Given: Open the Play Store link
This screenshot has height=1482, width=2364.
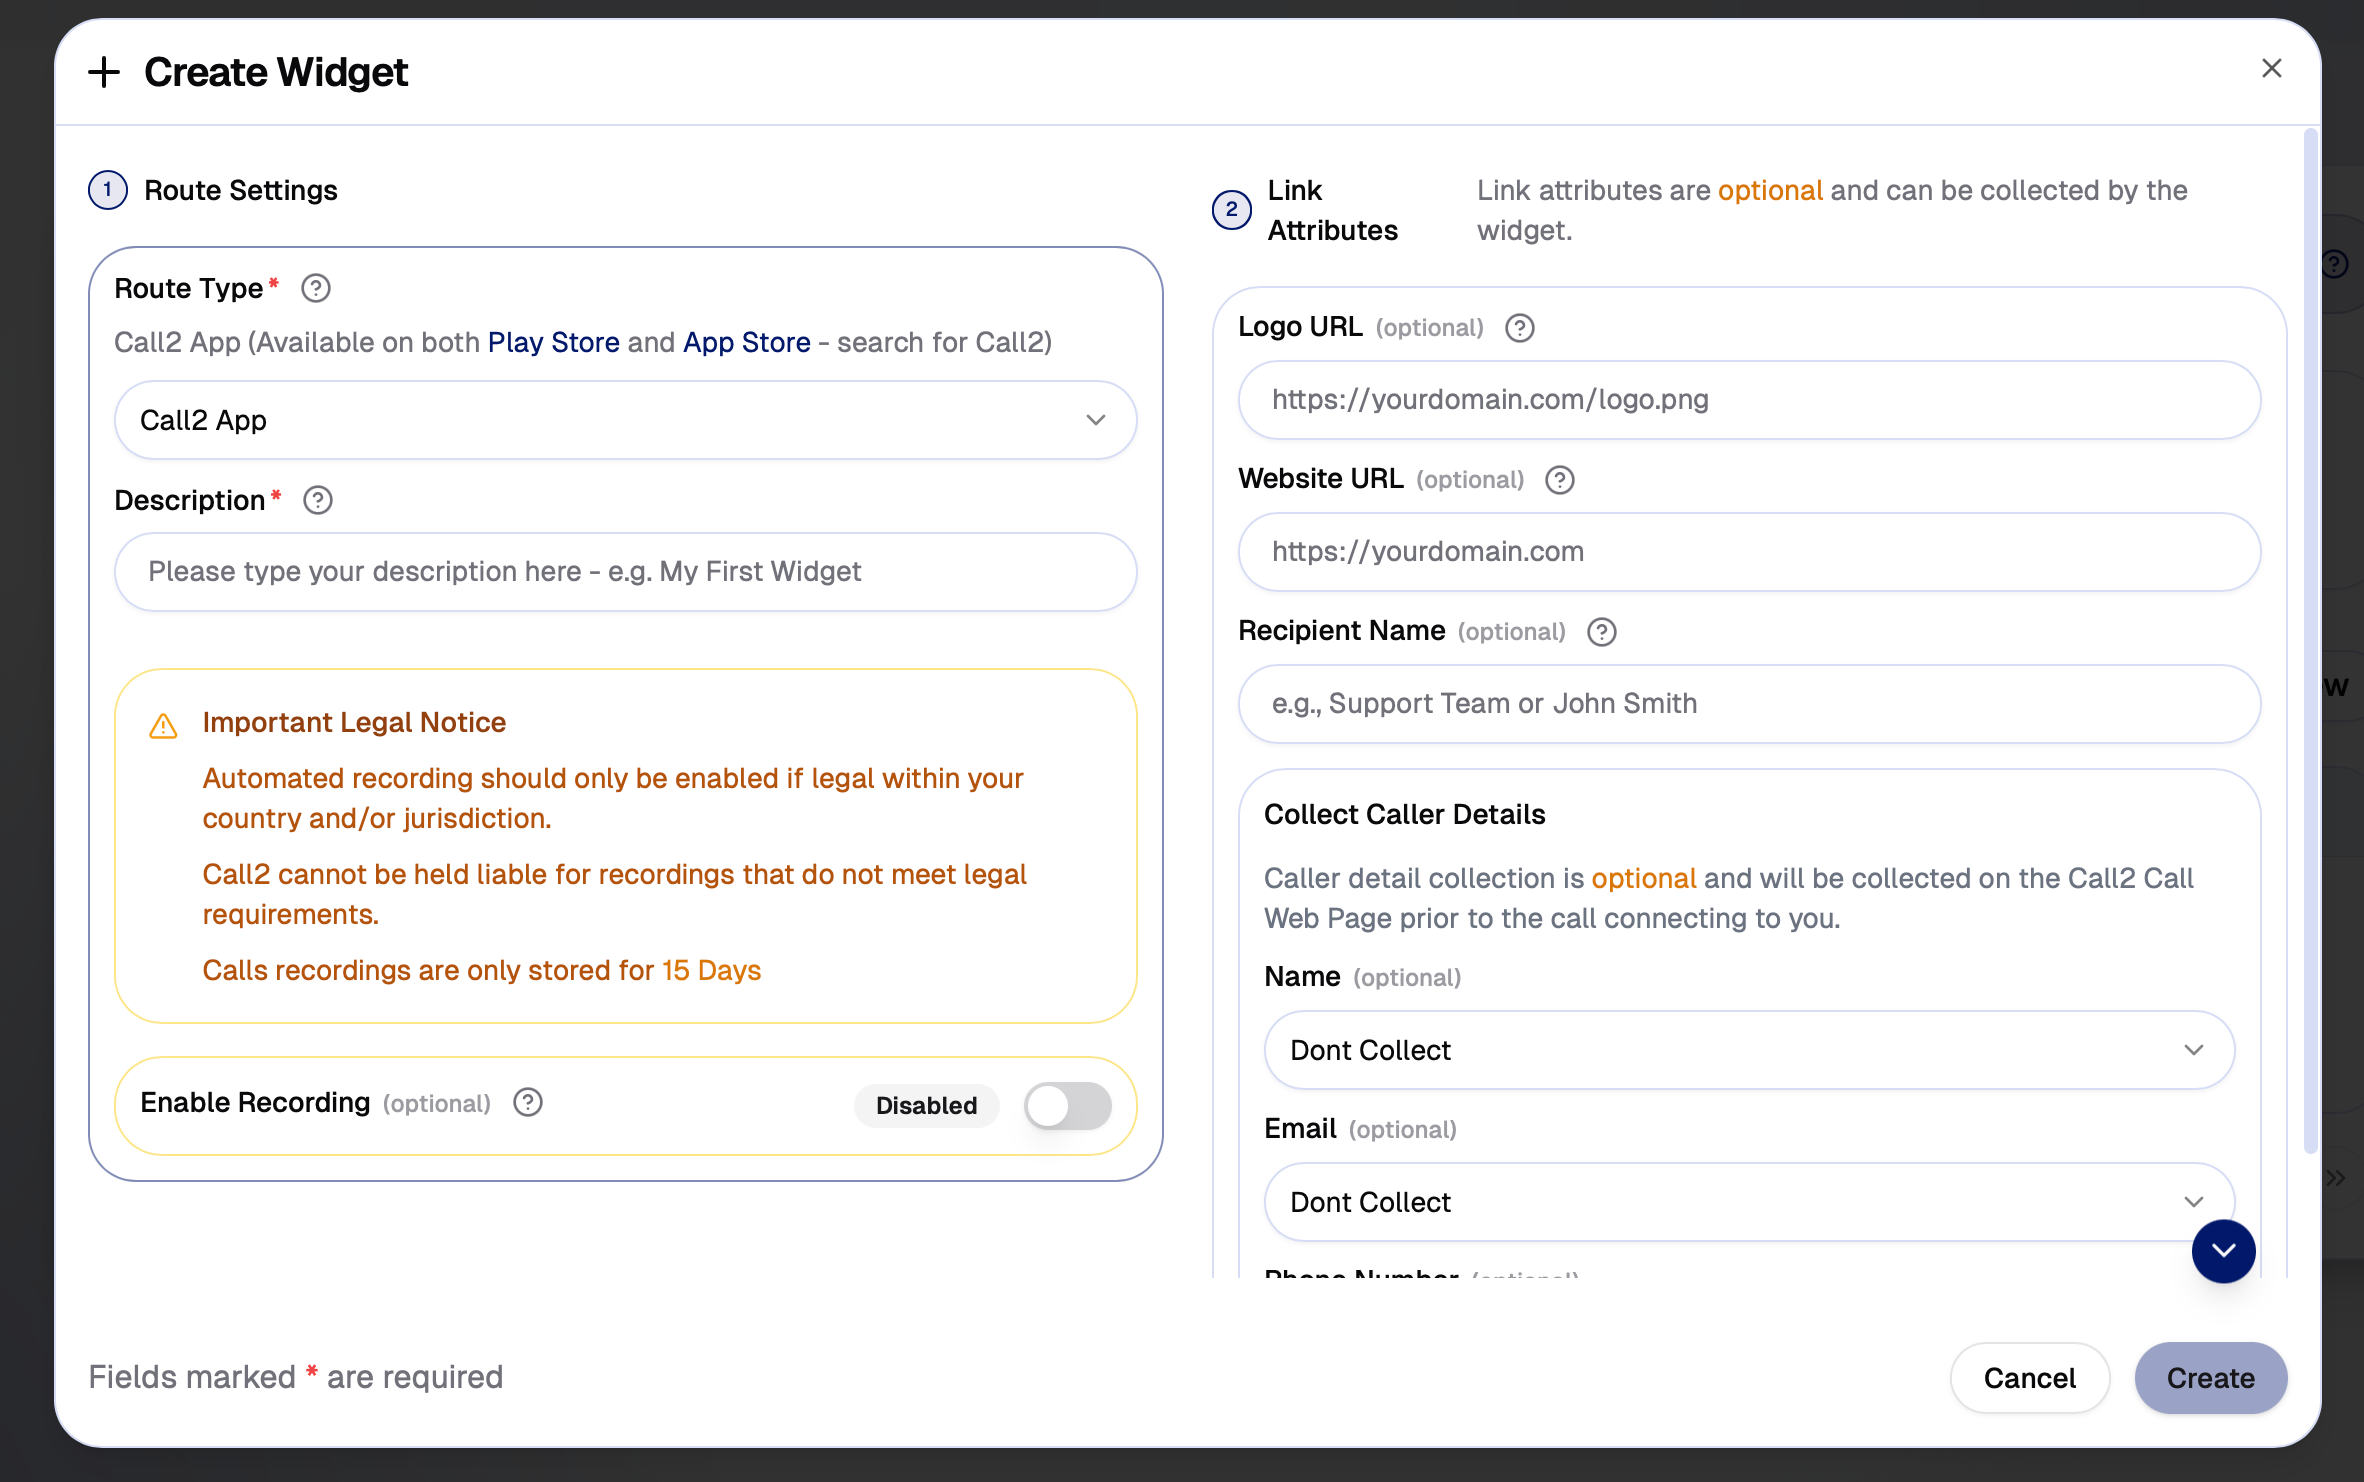Looking at the screenshot, I should (553, 342).
